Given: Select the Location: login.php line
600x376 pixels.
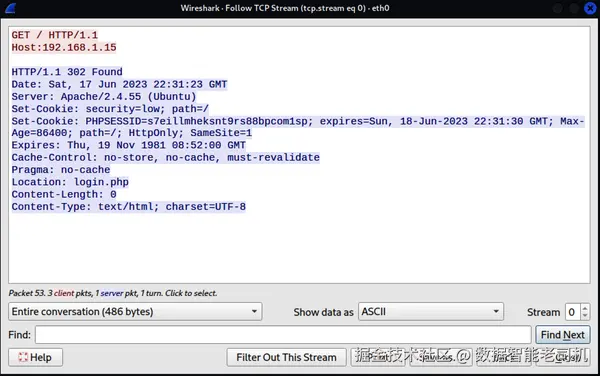Looking at the screenshot, I should (70, 182).
